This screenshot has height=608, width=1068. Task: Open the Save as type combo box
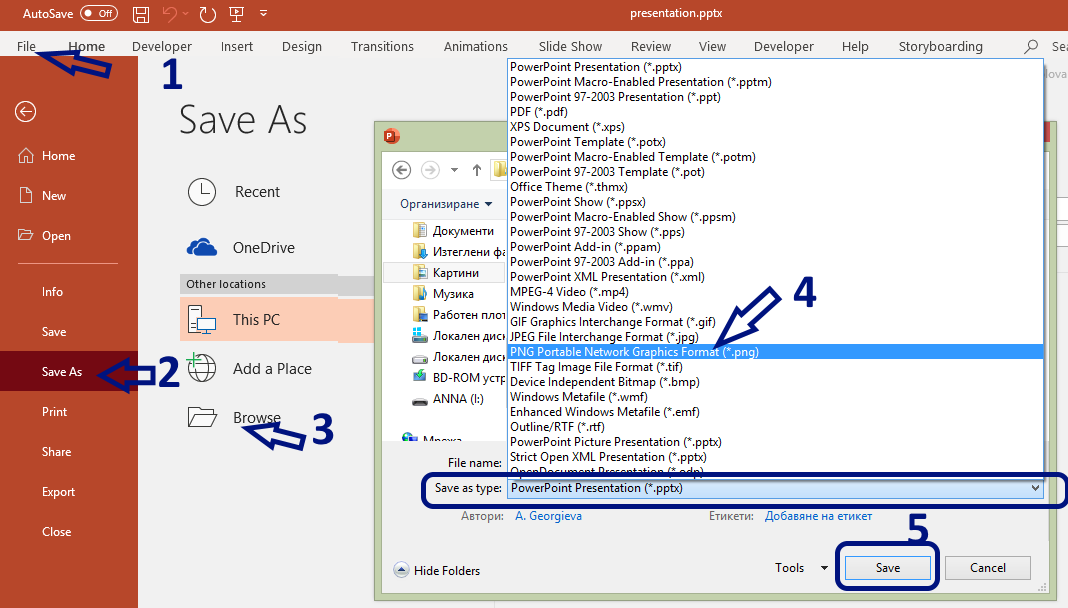tap(775, 488)
